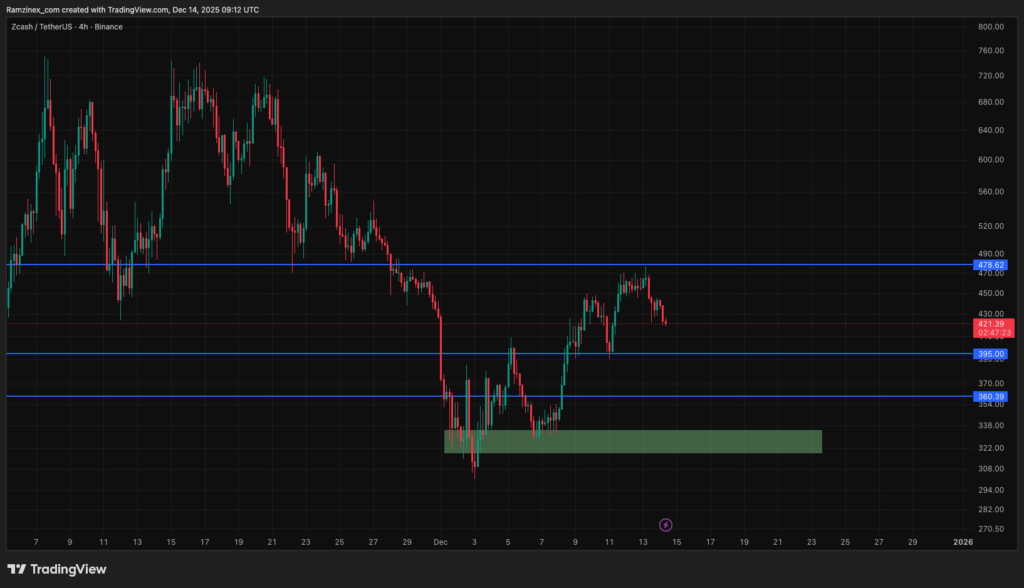The image size is (1024, 588).
Task: Click the 322.00 label on the price axis
Action: [x=991, y=447]
